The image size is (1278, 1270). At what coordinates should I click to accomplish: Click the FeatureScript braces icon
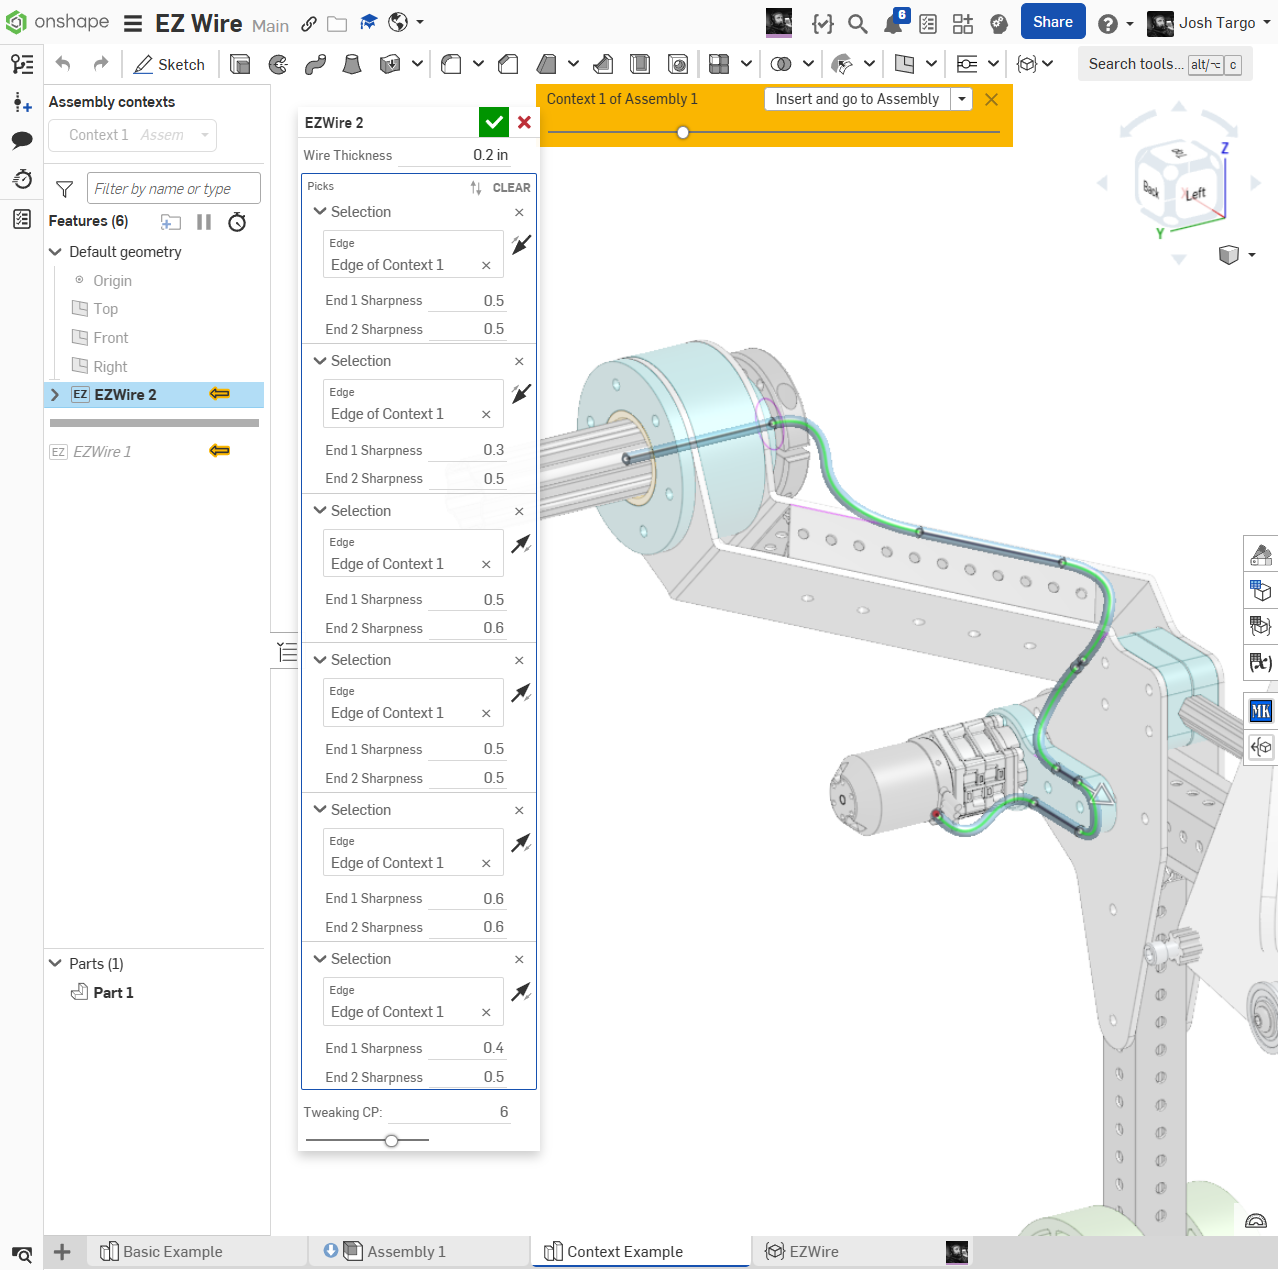point(822,23)
